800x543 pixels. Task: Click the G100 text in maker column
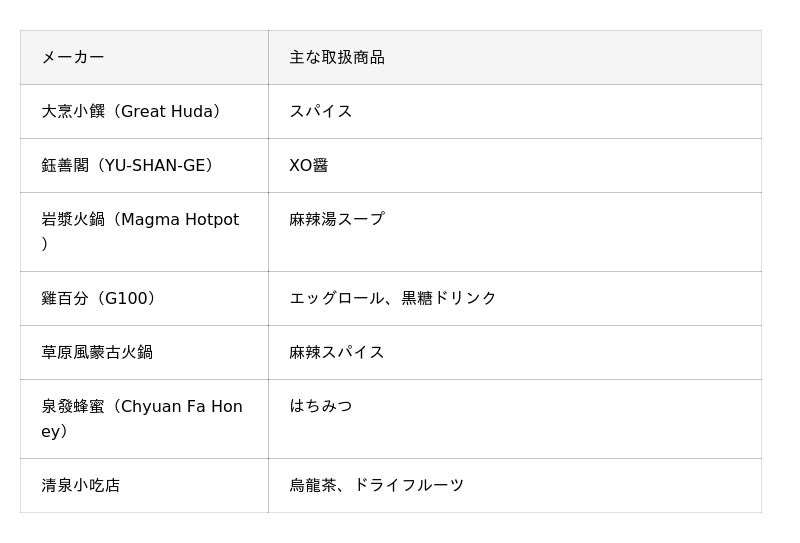point(126,298)
